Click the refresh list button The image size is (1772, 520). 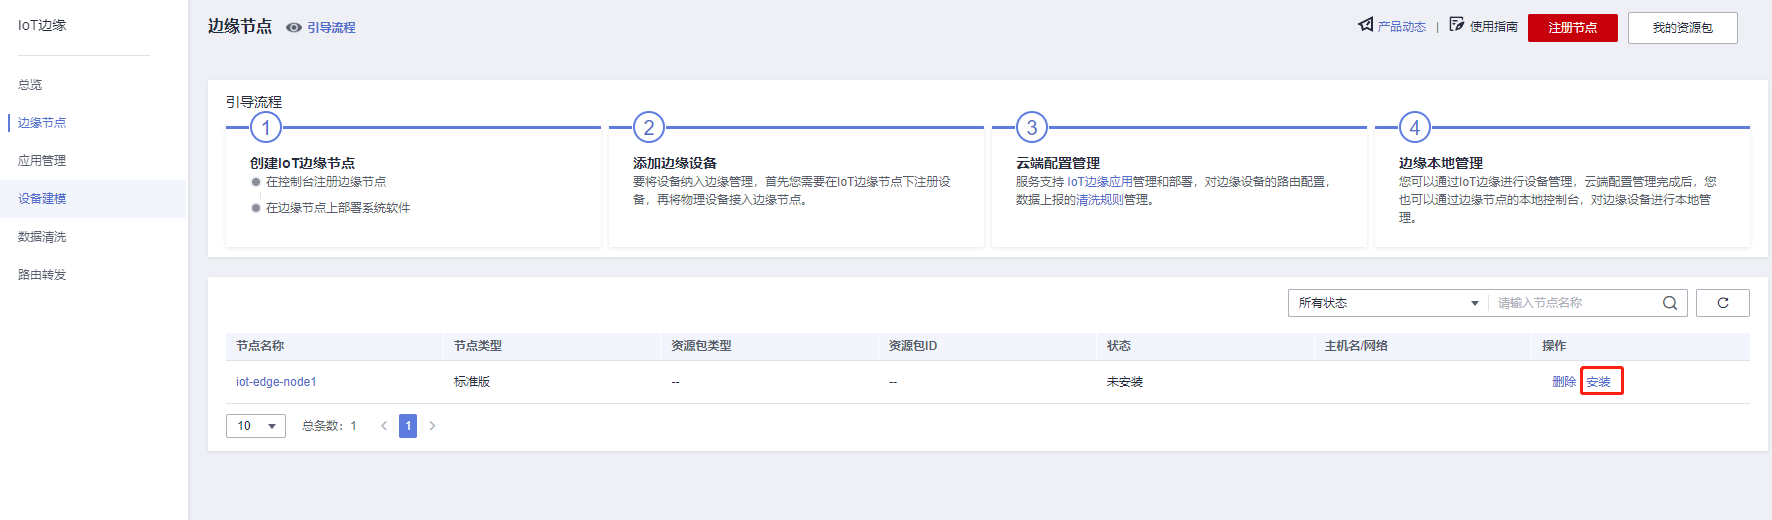click(x=1723, y=303)
